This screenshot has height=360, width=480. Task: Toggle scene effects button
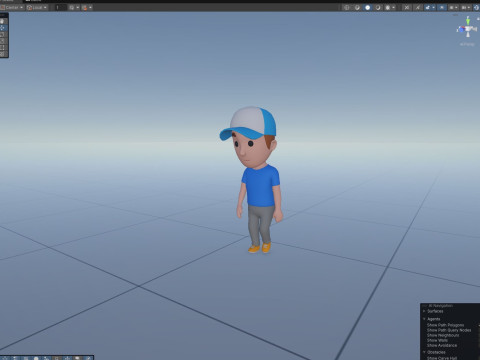point(428,7)
